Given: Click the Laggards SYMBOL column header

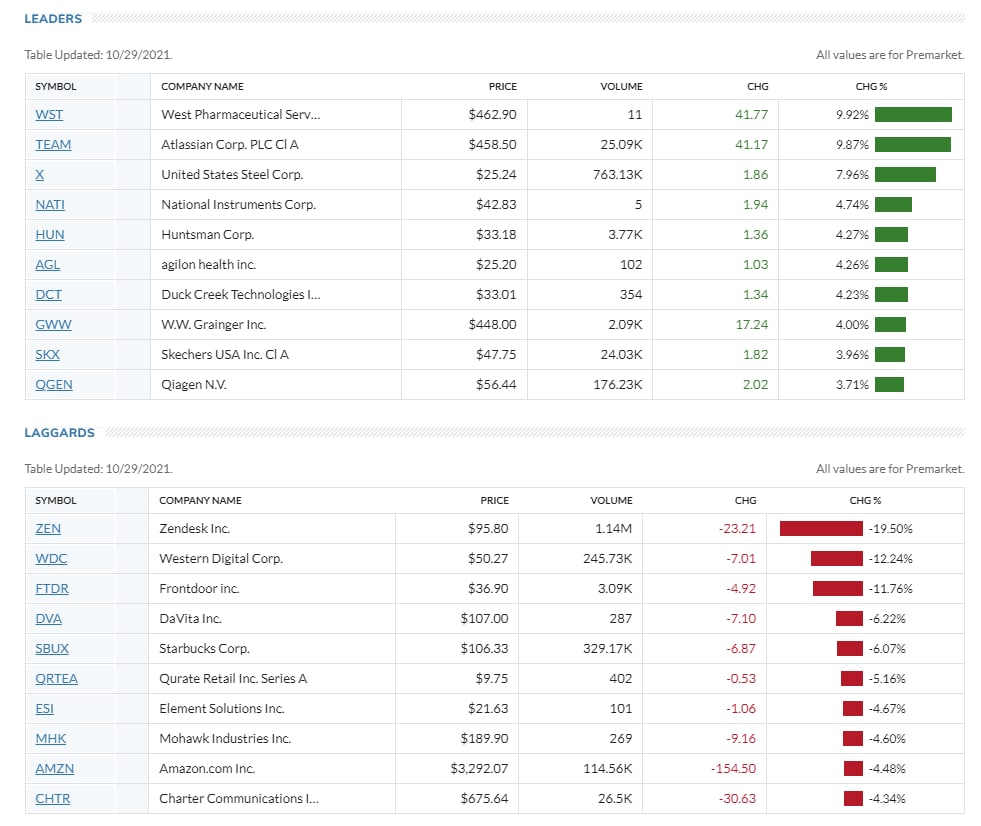Looking at the screenshot, I should point(56,501).
